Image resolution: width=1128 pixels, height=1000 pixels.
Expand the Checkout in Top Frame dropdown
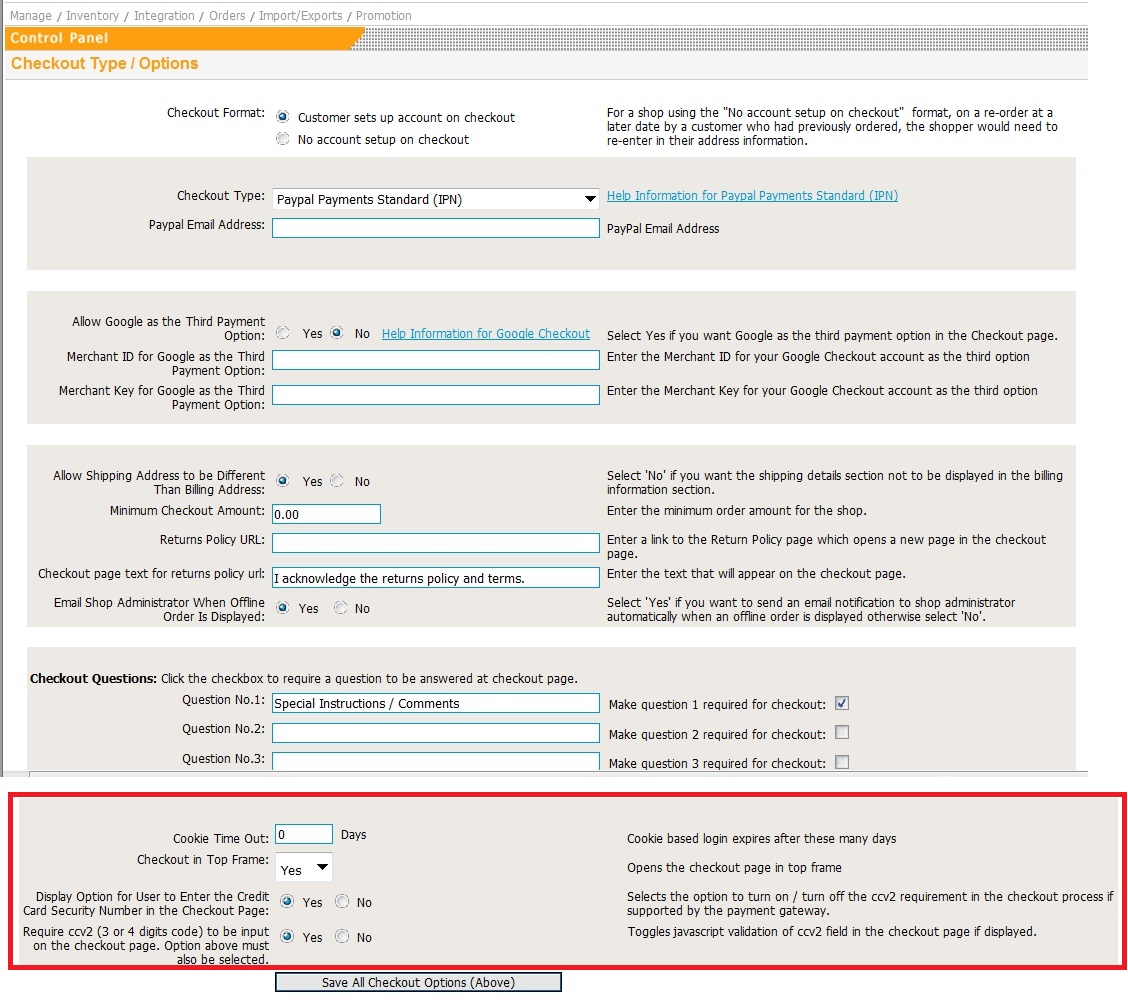pos(304,869)
